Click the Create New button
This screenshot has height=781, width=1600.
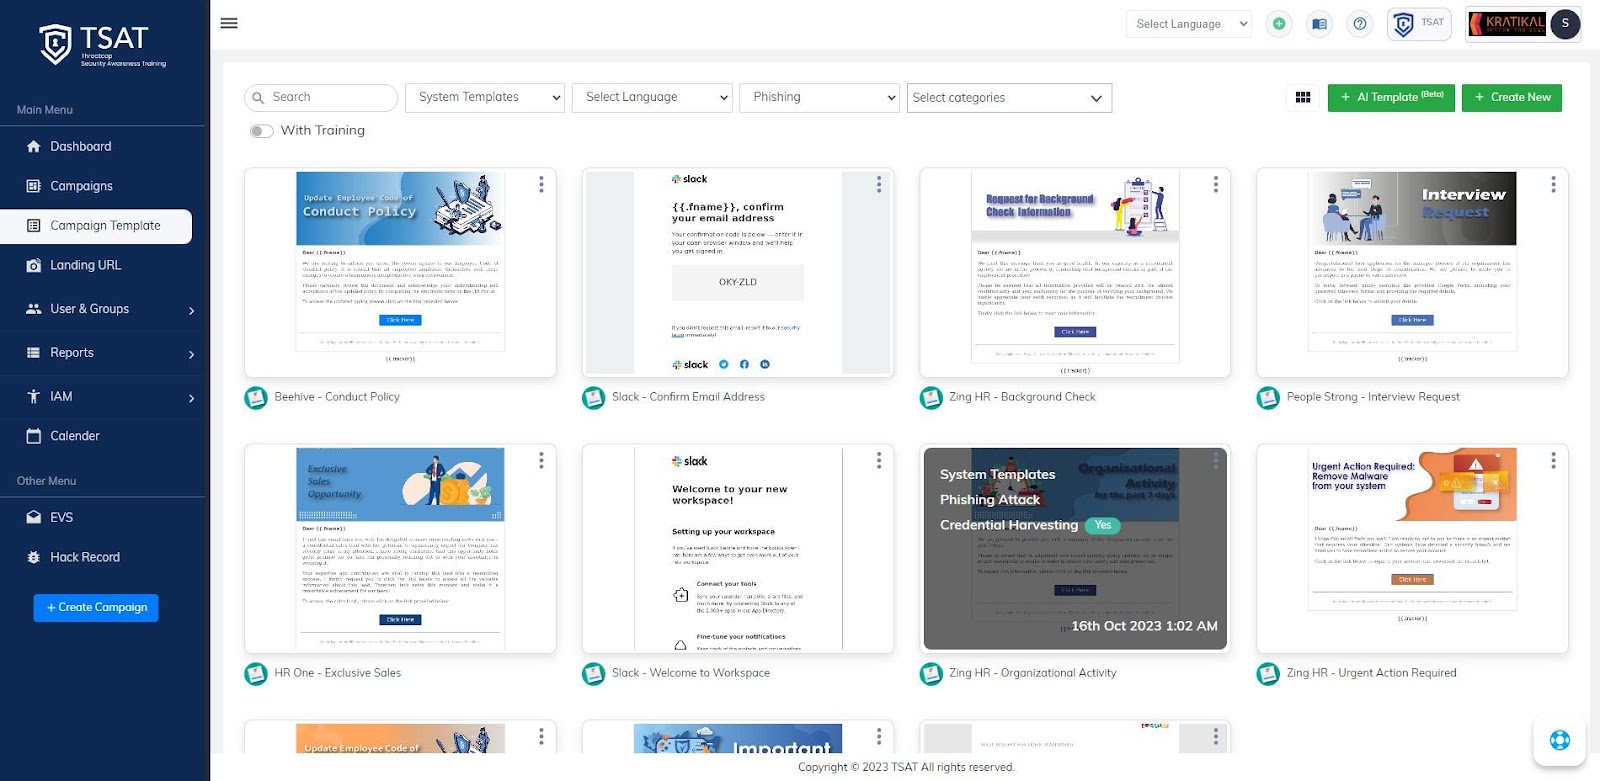coord(1512,98)
